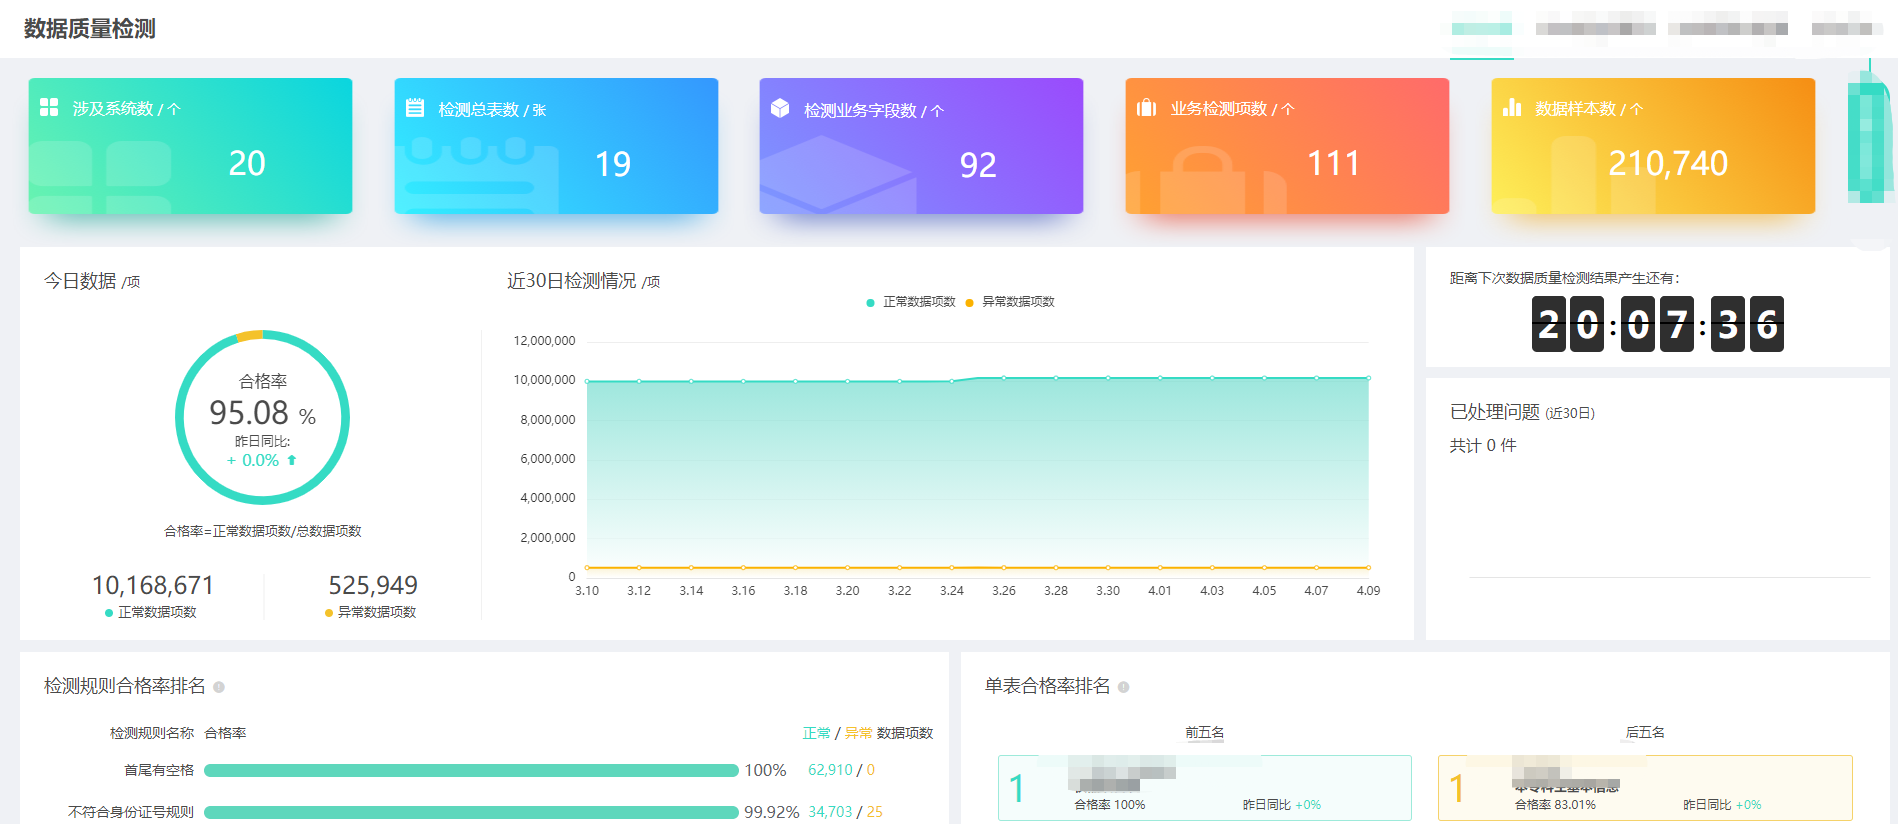The height and width of the screenshot is (824, 1898).
Task: Toggle 异常数据项数 series in chart legend
Action: [x=1010, y=302]
